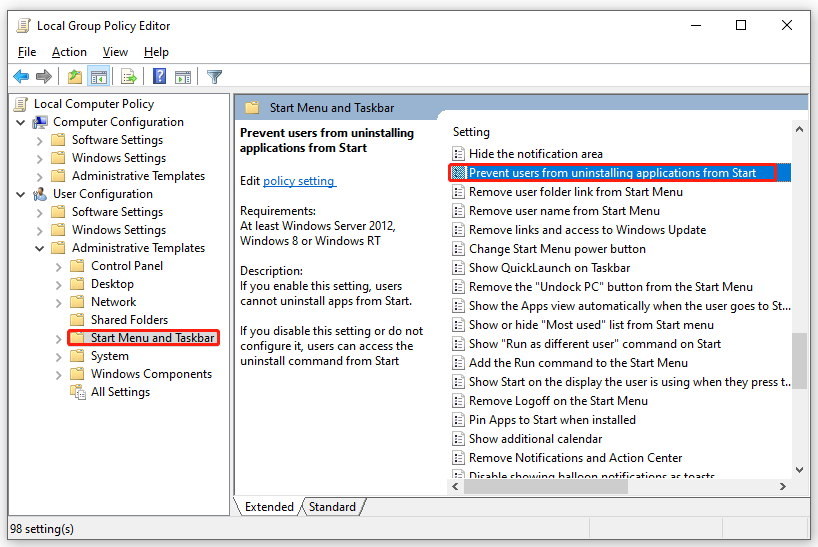
Task: Open the File menu
Action: [27, 52]
